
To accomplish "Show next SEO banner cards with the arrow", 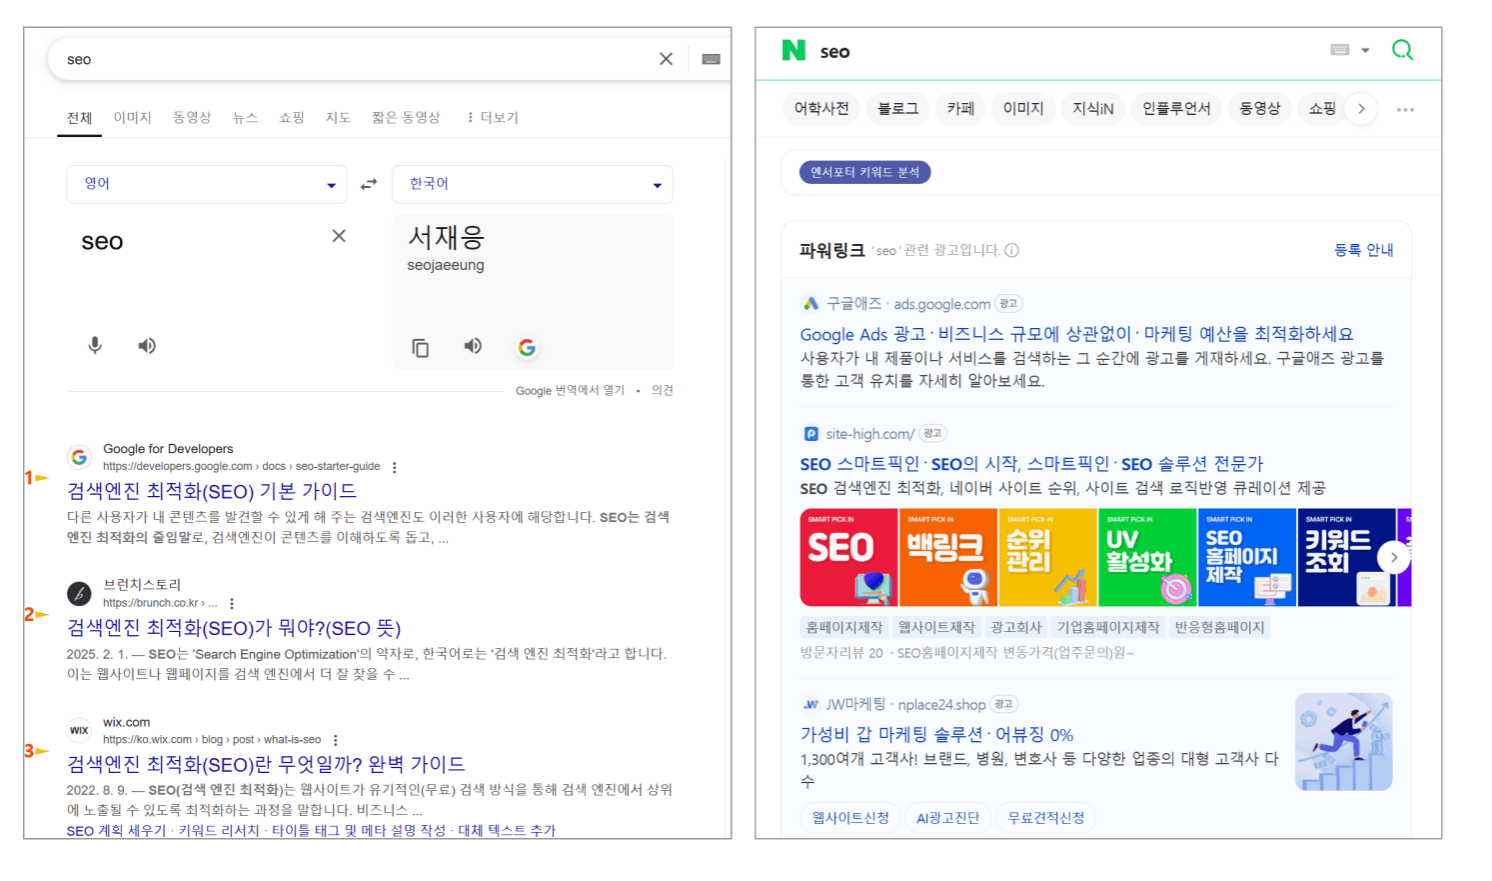I will 1393,558.
